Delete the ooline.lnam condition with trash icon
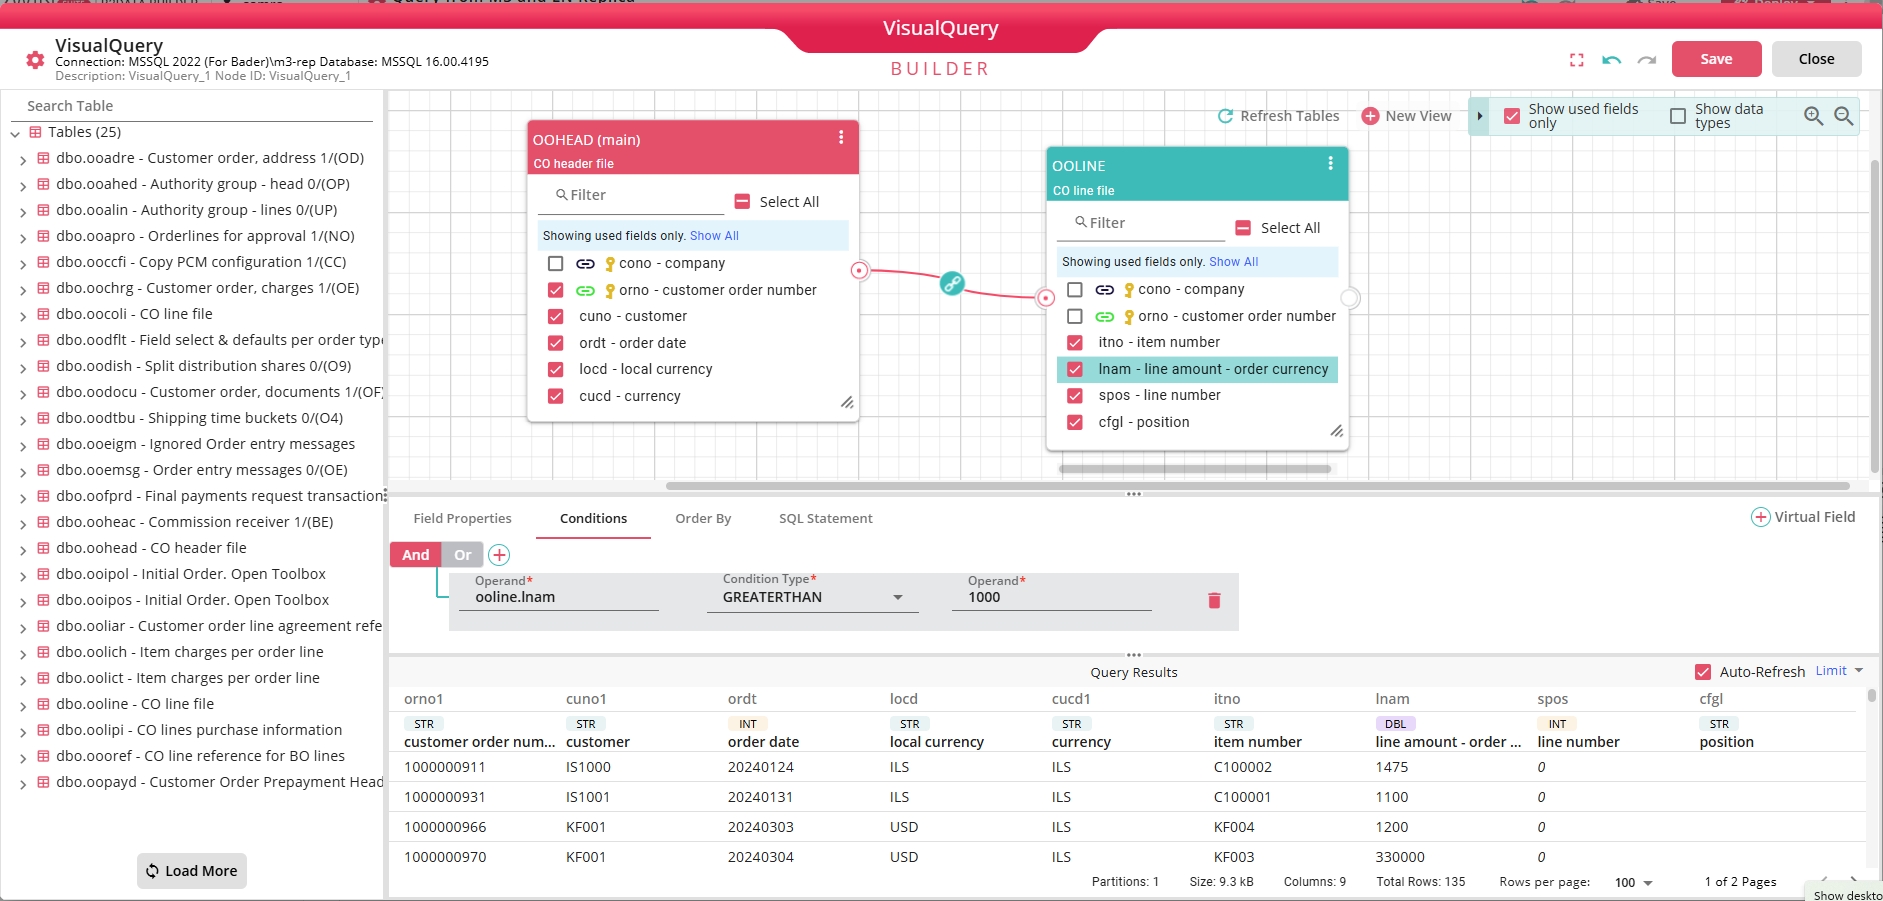The image size is (1883, 901). point(1214,600)
